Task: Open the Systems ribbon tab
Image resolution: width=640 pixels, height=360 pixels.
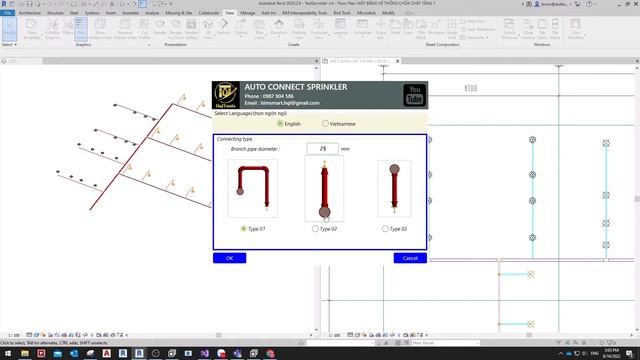Action: click(x=92, y=13)
